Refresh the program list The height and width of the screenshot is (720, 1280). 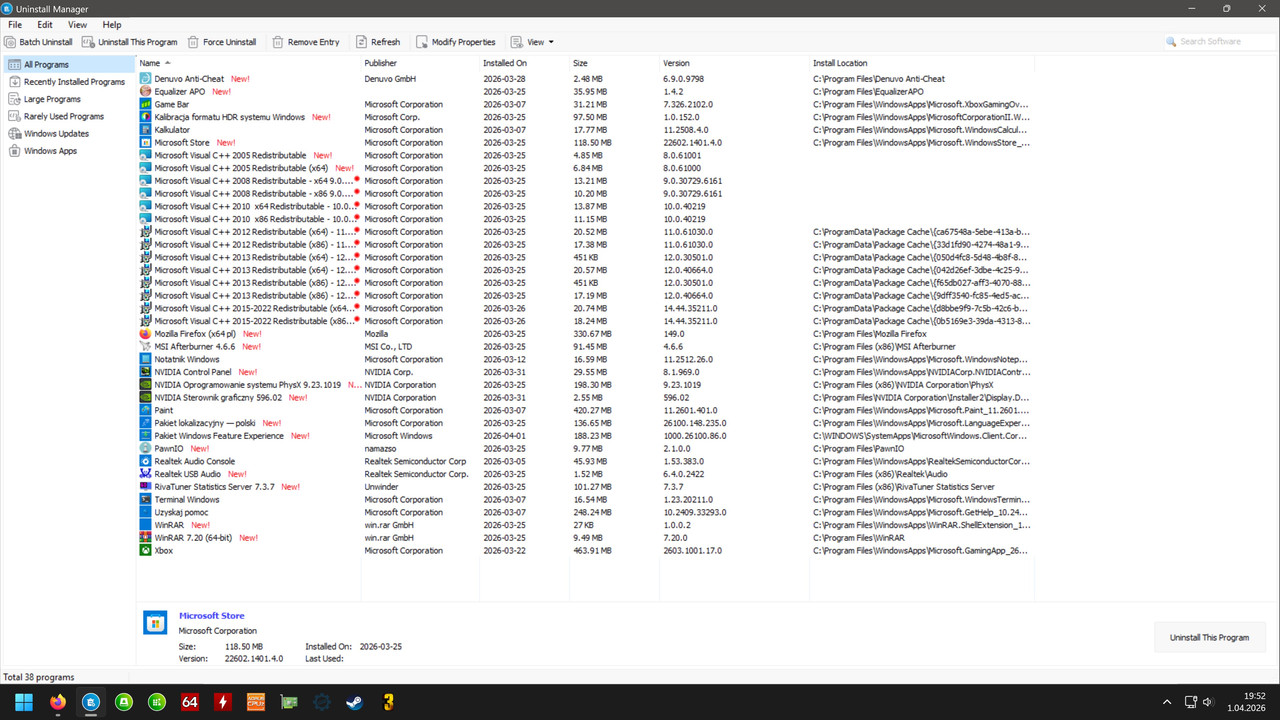377,42
